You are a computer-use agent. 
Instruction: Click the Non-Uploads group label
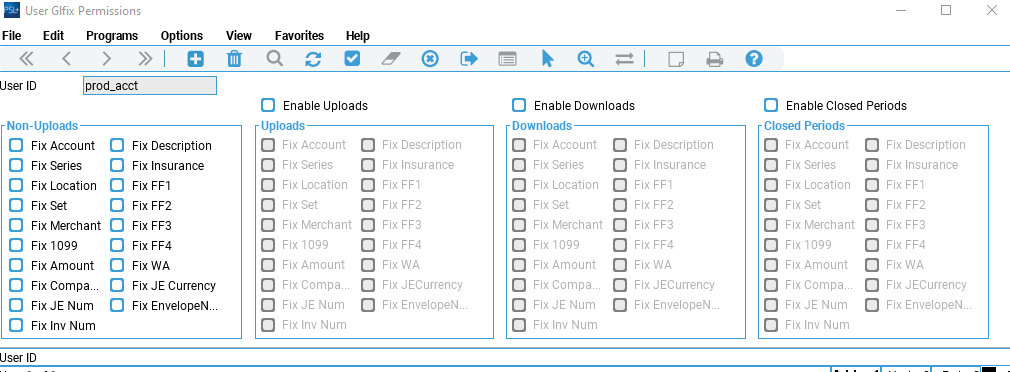[x=42, y=126]
